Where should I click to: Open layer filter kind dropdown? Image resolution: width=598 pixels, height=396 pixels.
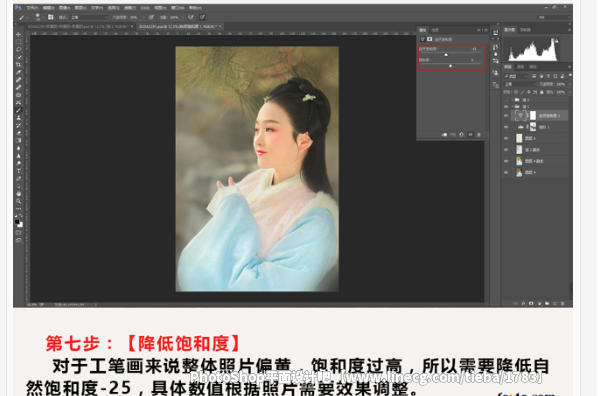coord(516,76)
